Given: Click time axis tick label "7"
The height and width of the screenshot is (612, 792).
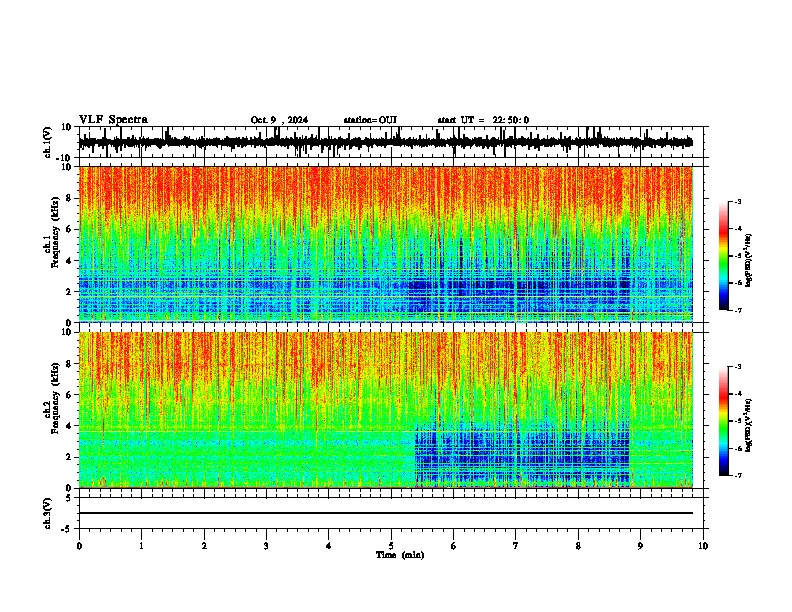Looking at the screenshot, I should click(x=516, y=546).
